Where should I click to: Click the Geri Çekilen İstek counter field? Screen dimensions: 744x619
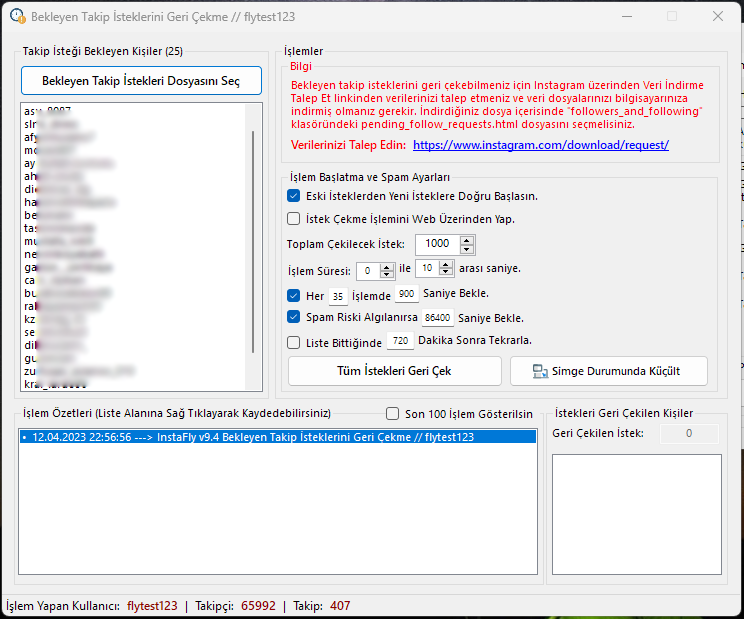[x=689, y=433]
